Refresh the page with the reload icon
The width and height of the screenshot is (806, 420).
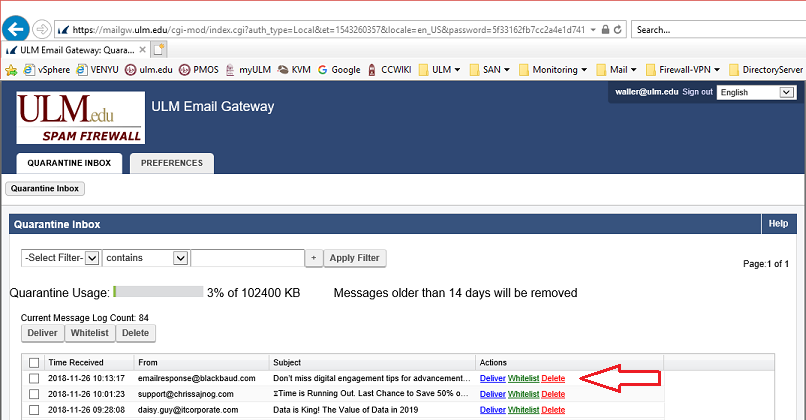tap(617, 30)
